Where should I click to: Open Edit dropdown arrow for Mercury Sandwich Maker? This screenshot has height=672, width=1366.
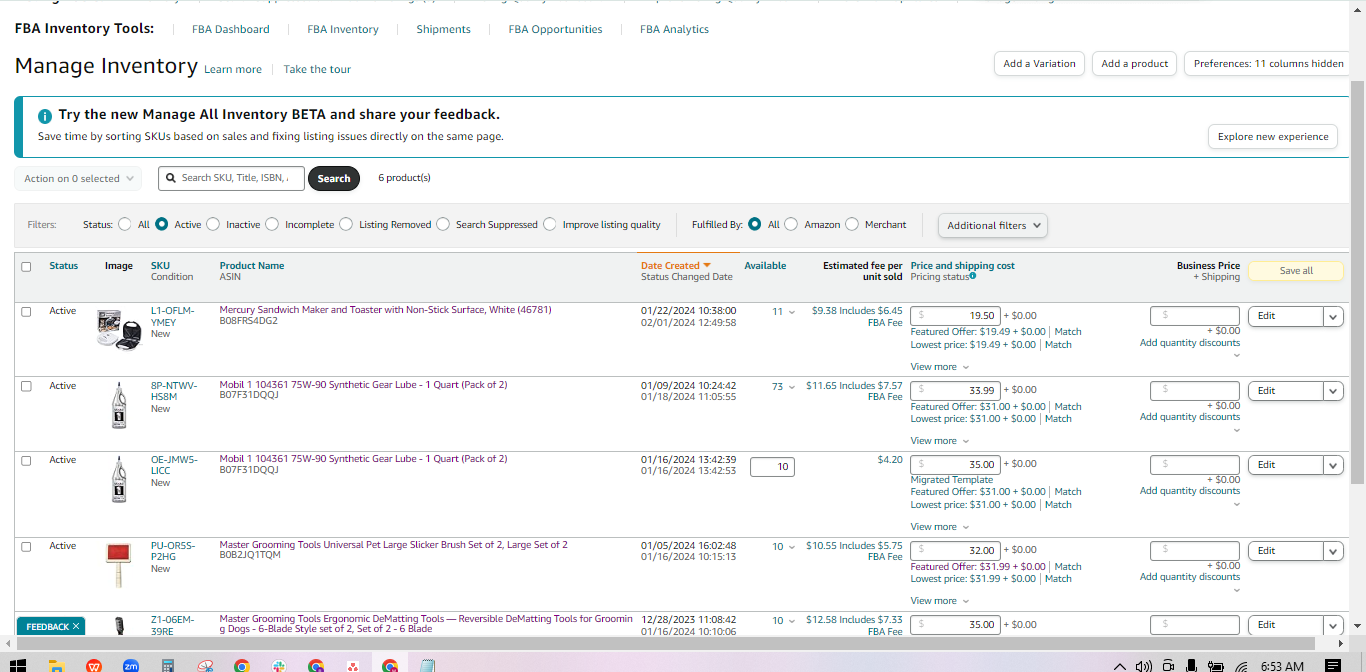point(1333,316)
